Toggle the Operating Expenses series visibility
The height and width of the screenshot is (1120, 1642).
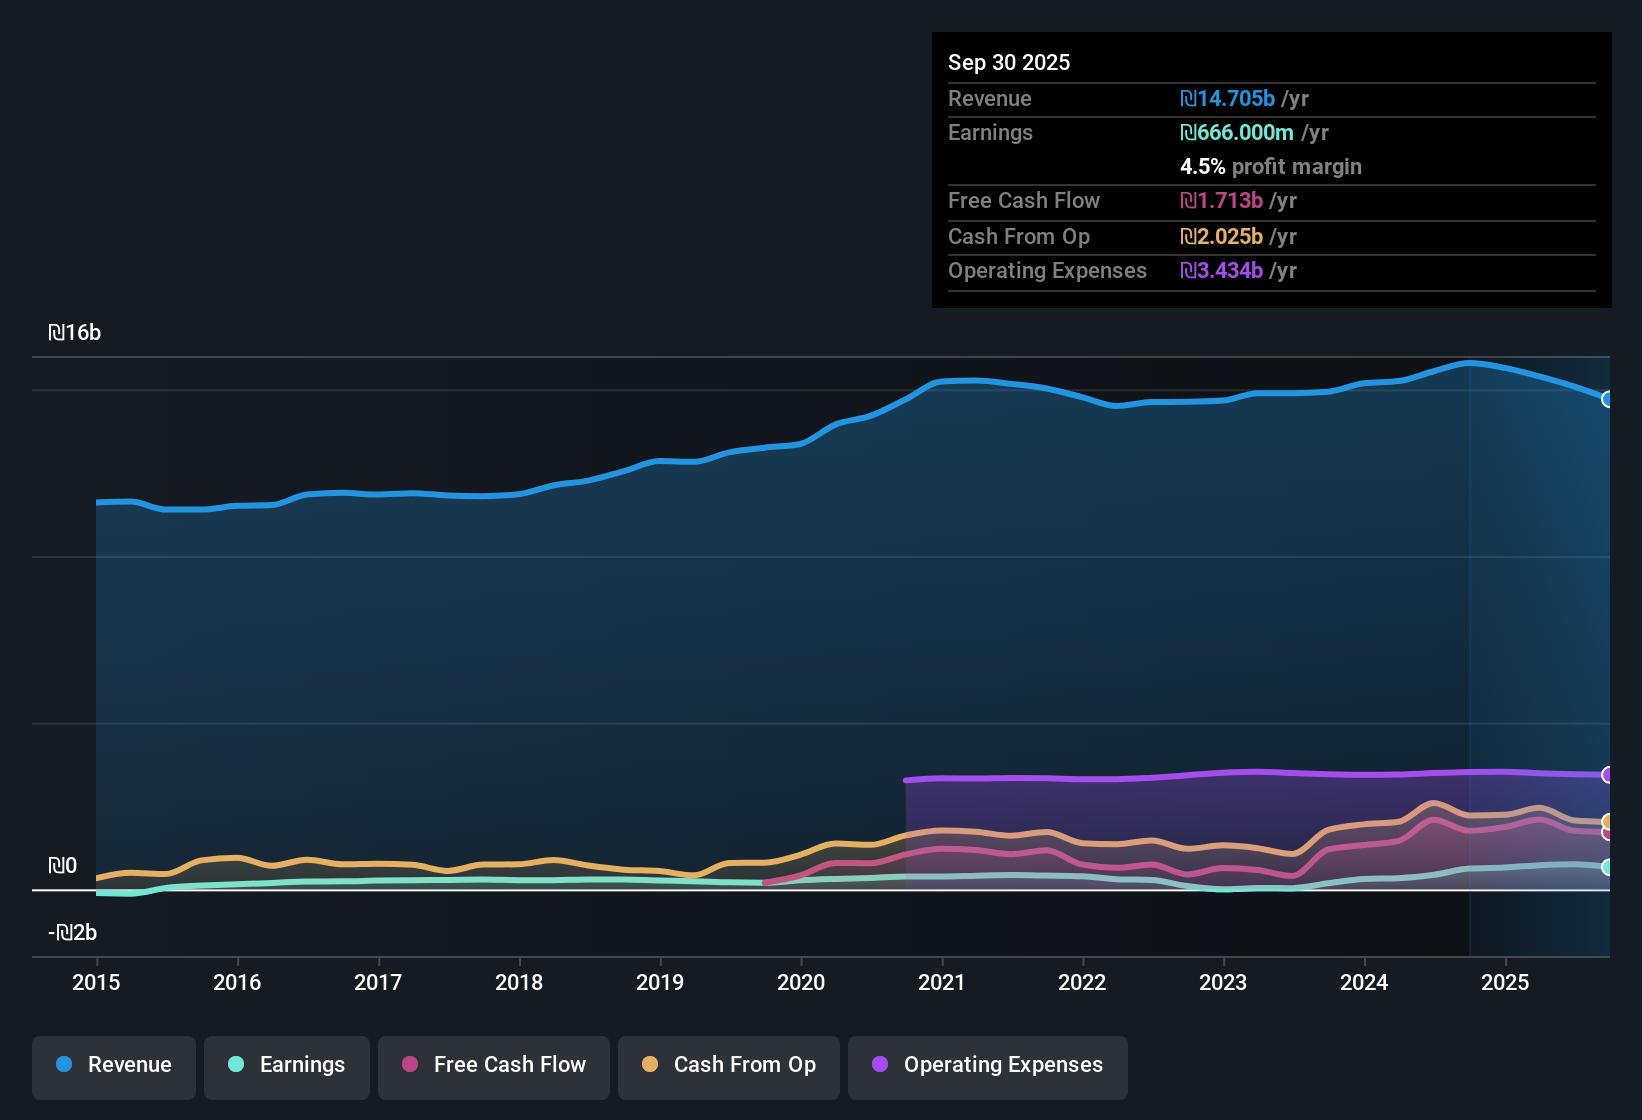tap(987, 1065)
